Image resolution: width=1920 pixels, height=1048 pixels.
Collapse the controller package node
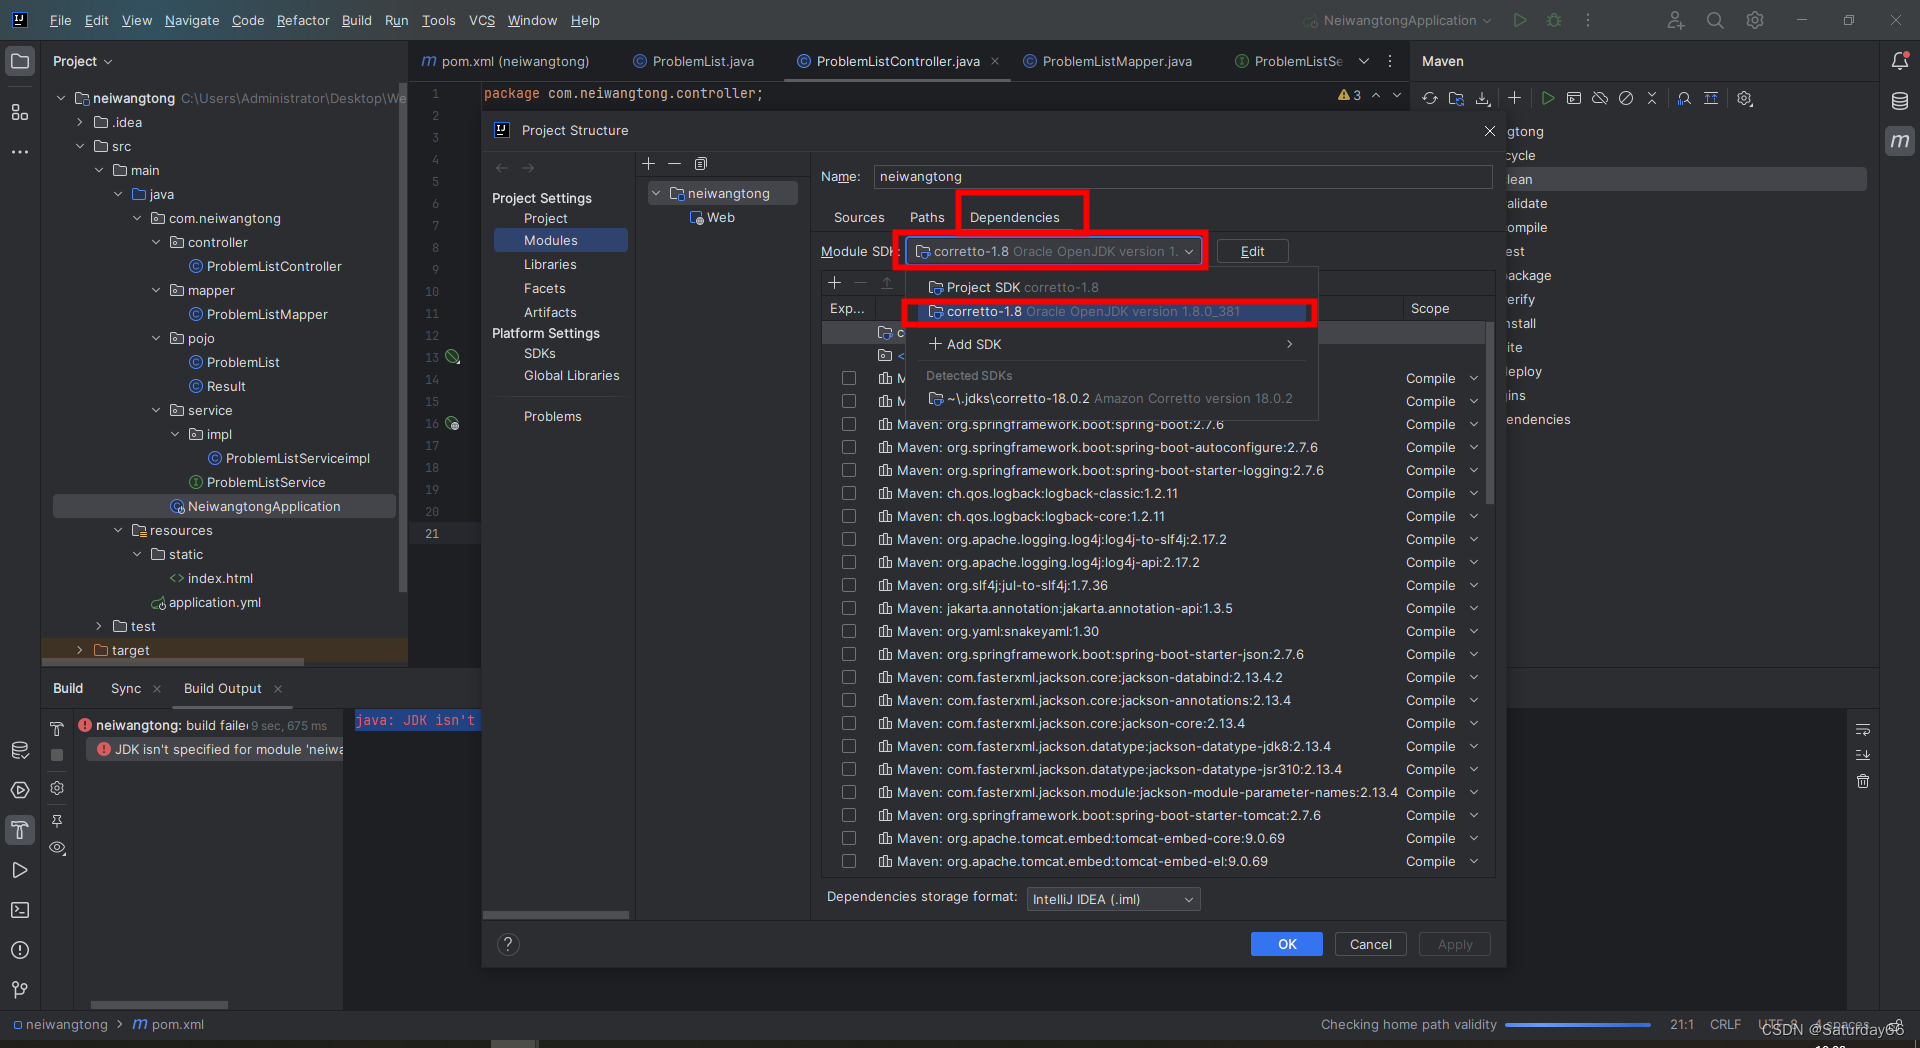(156, 242)
